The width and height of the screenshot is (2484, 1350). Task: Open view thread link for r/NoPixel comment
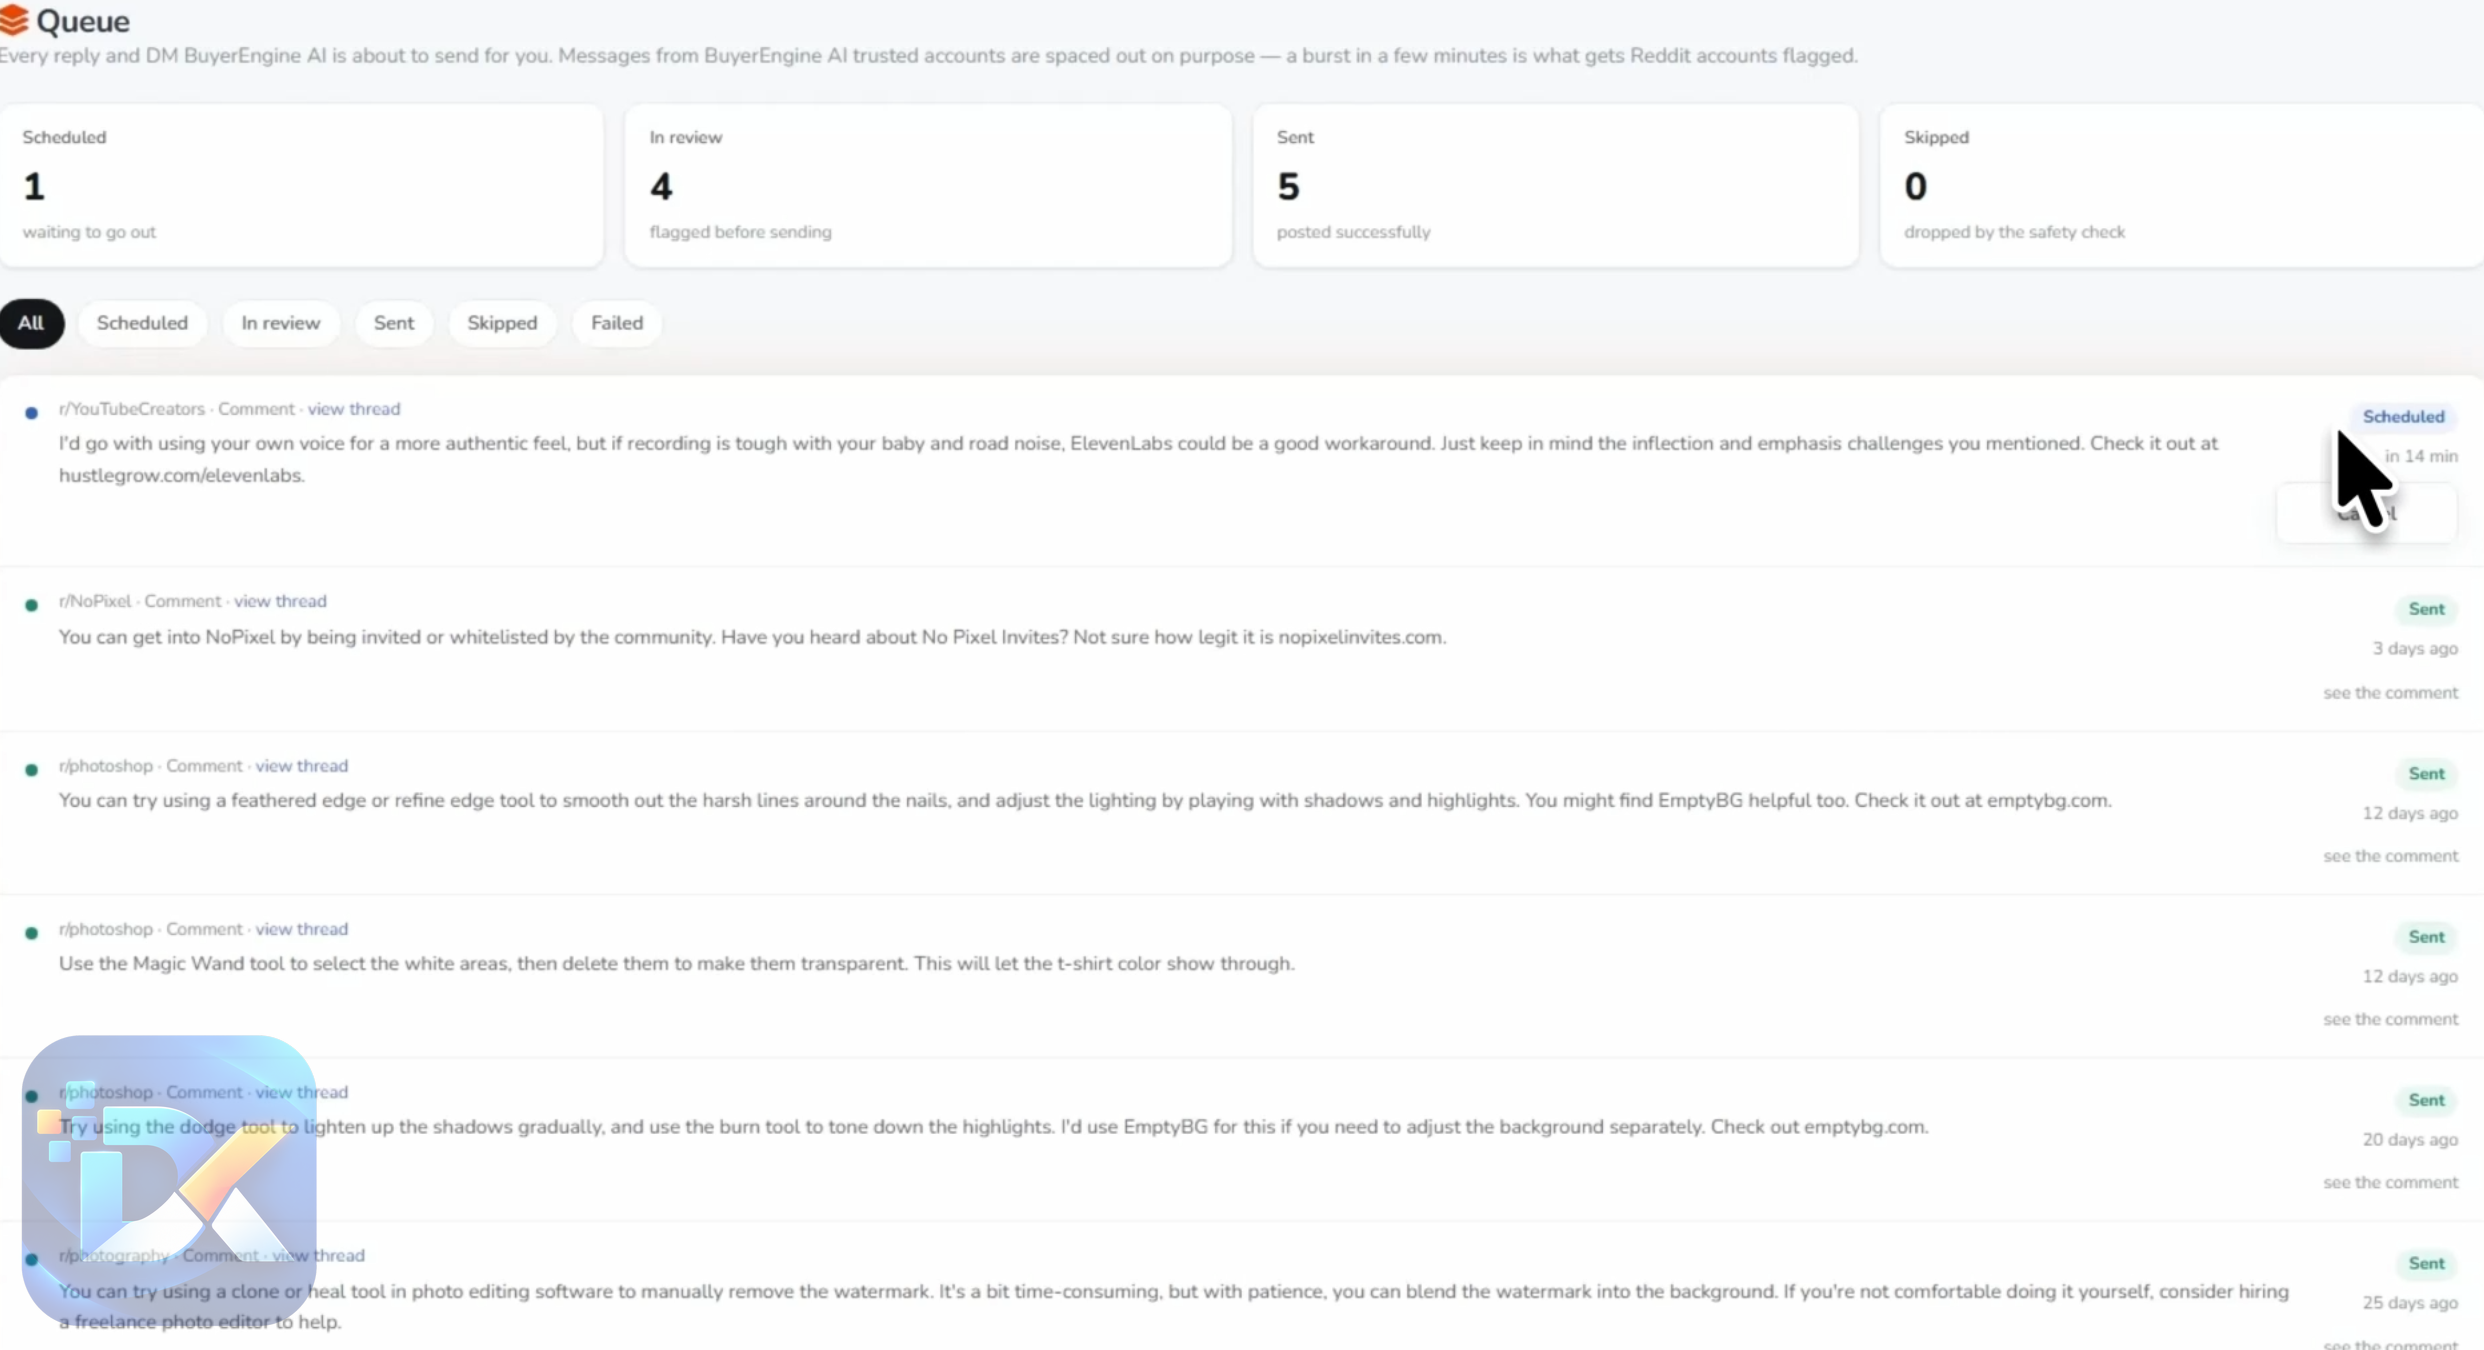(280, 601)
